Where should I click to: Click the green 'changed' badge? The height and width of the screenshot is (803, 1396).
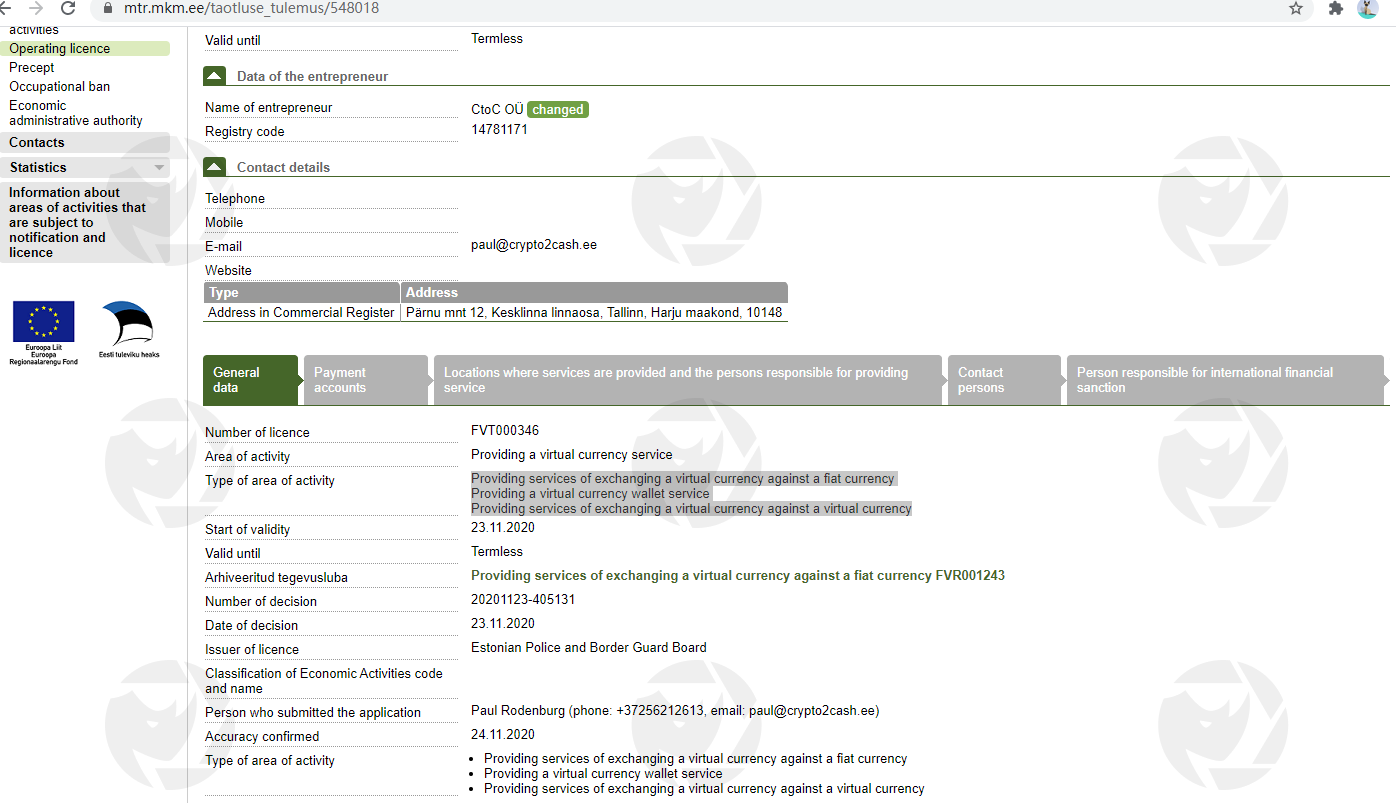coord(557,110)
